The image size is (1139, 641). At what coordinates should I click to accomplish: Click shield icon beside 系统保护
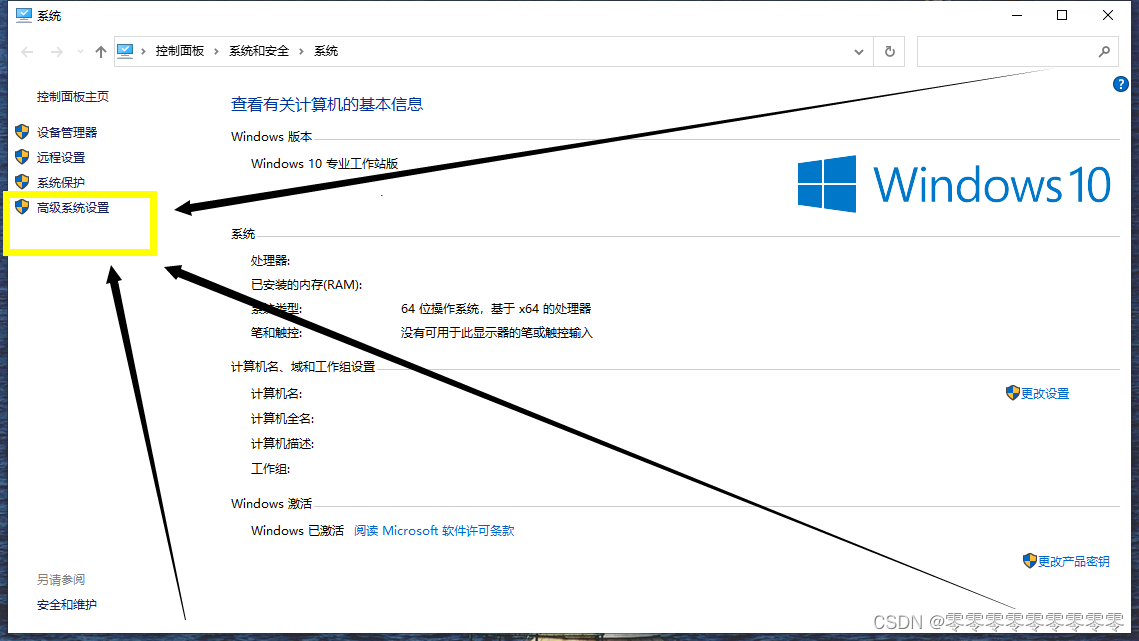pyautogui.click(x=22, y=182)
